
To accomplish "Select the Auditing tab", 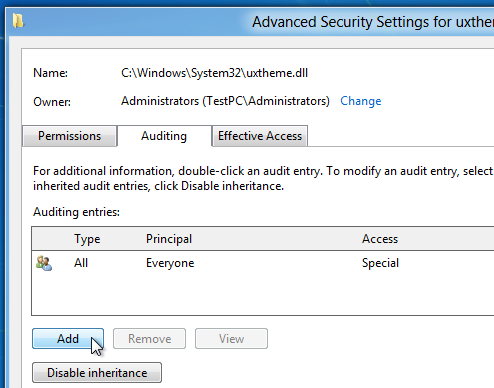I will pyautogui.click(x=164, y=136).
